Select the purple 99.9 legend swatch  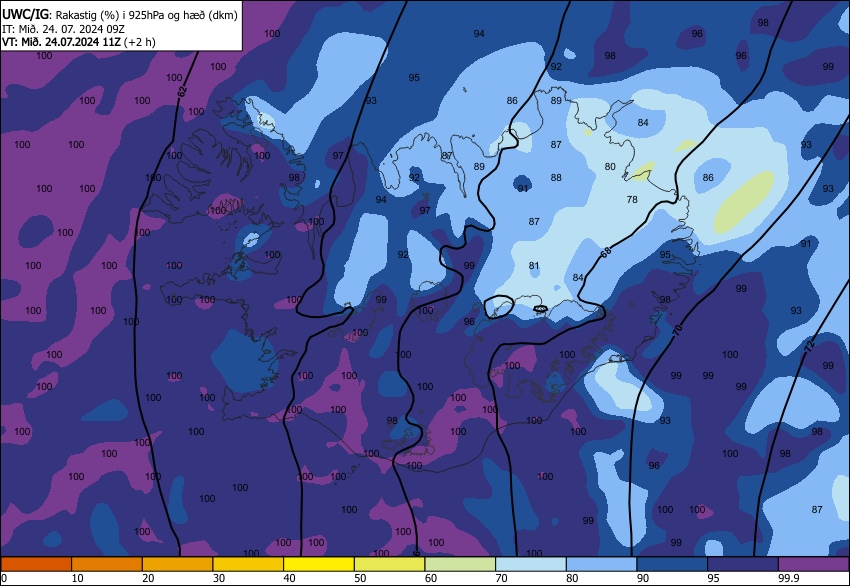(x=814, y=564)
